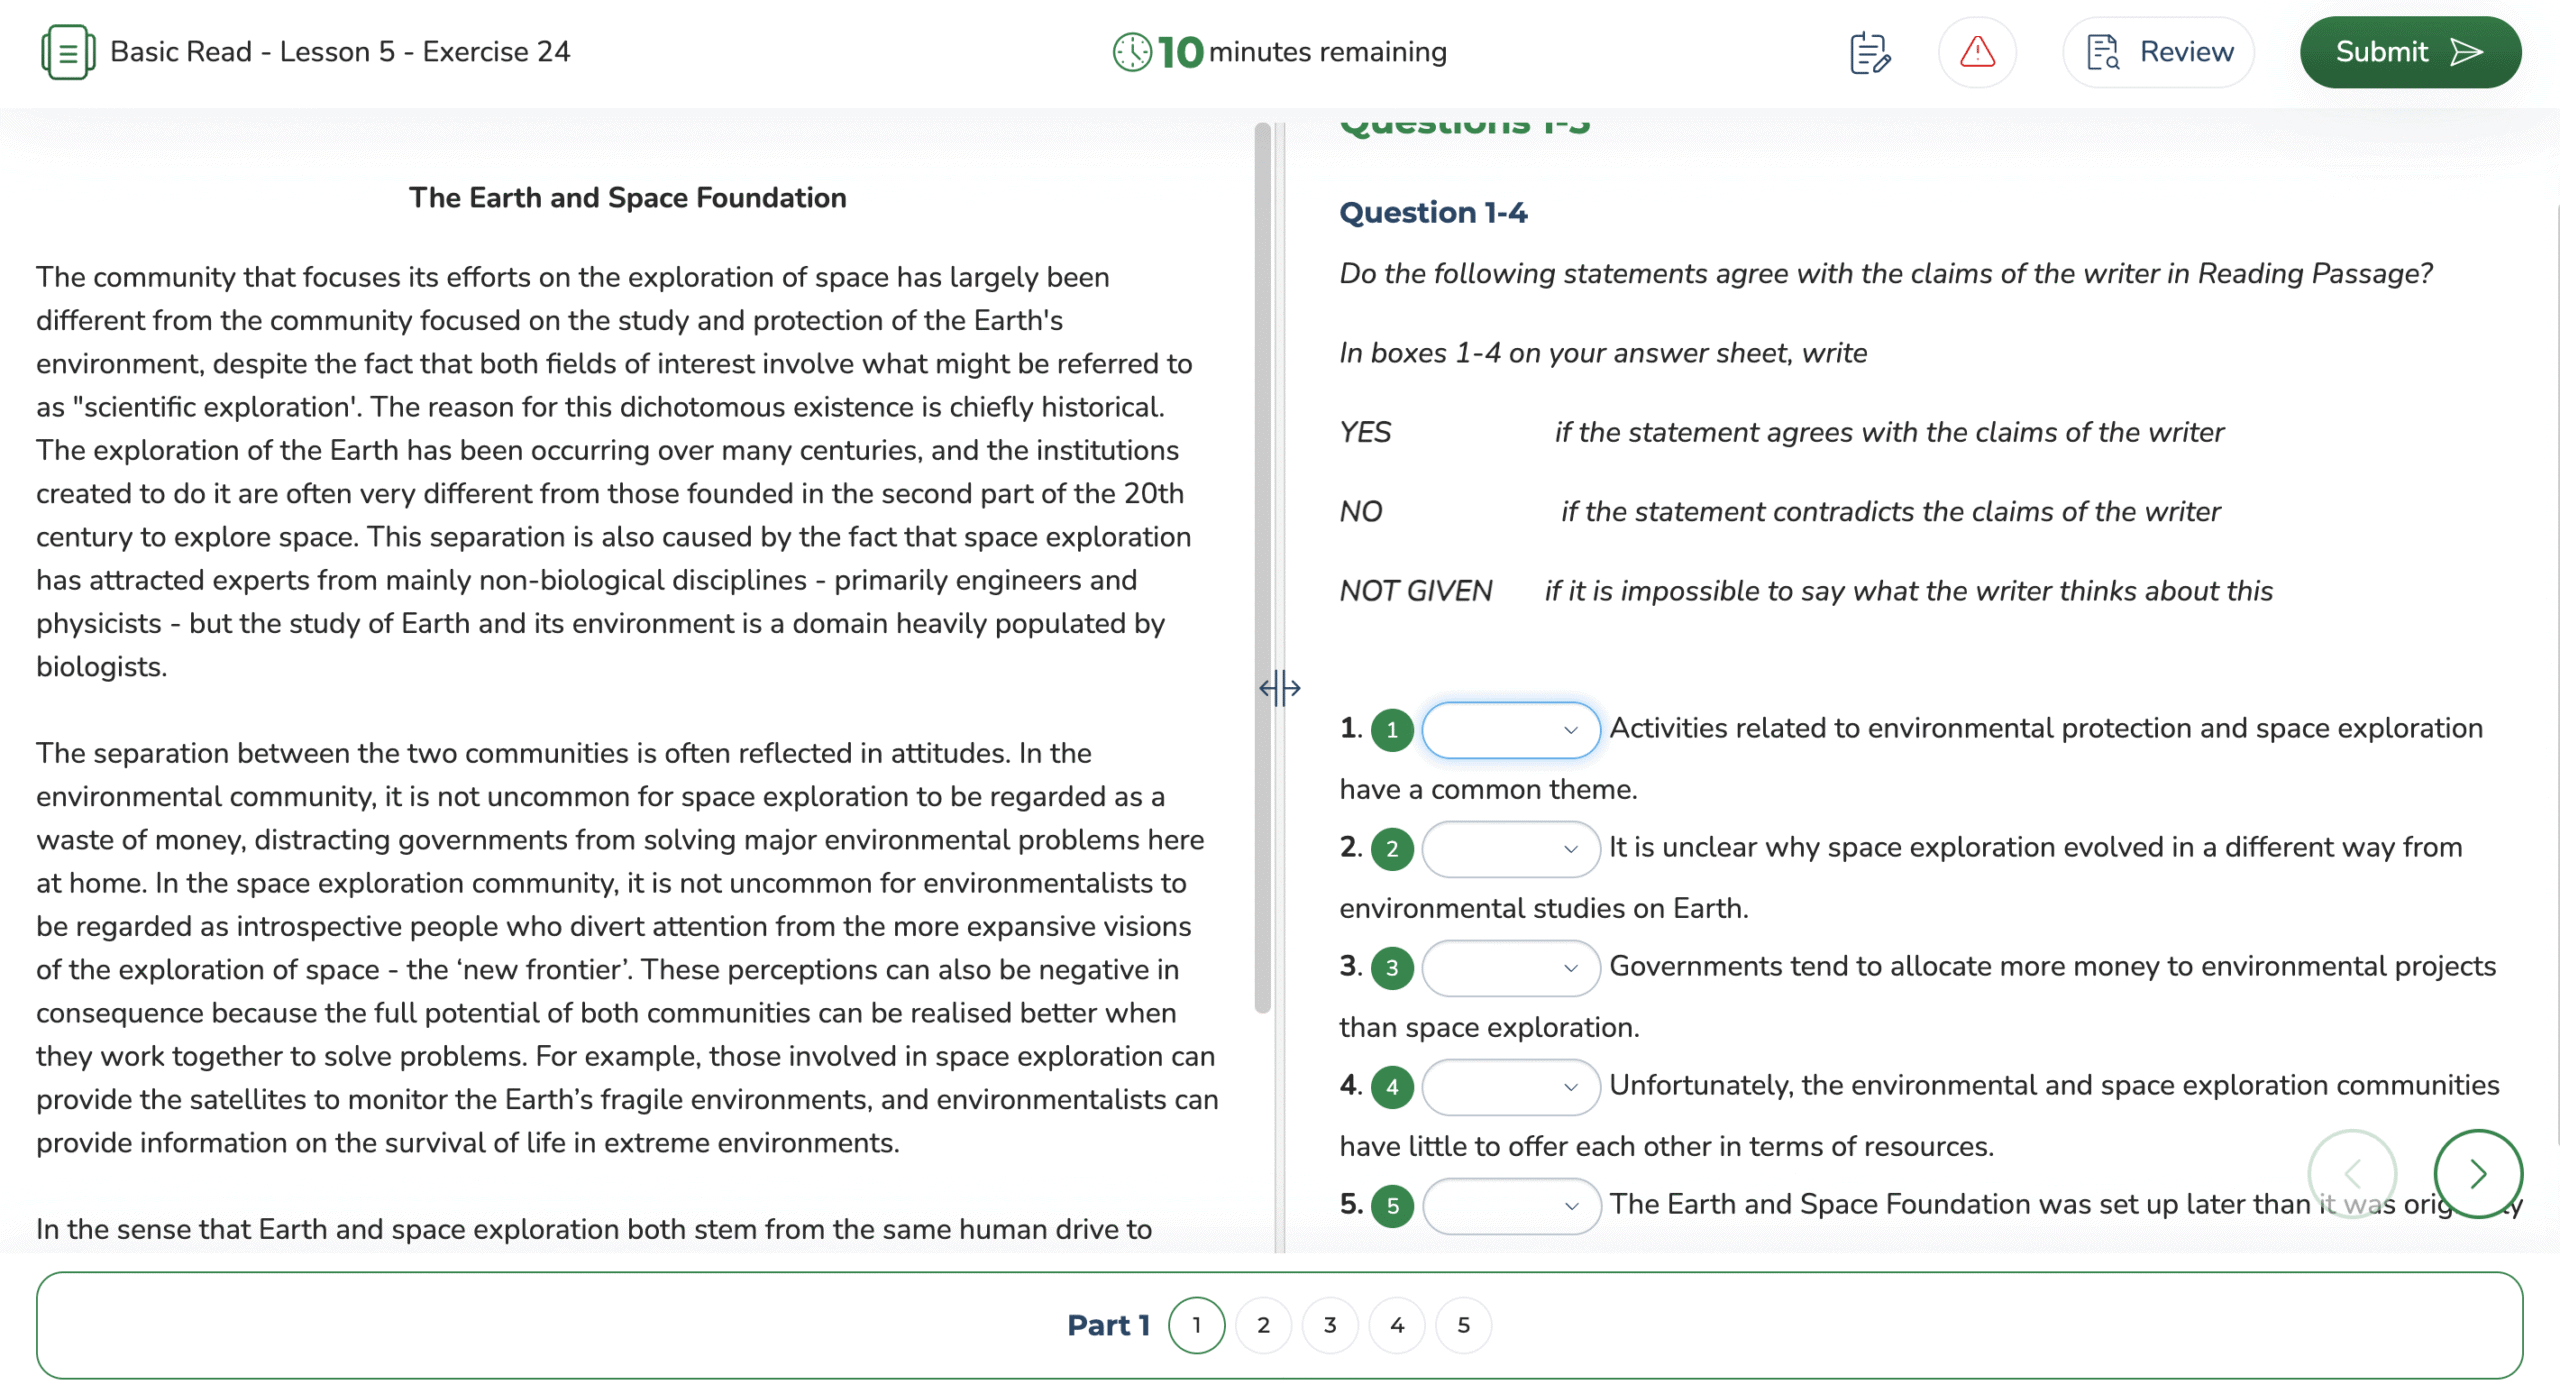Open the answer dropdown for question 3
Viewport: 2560px width, 1394px height.
[1510, 968]
